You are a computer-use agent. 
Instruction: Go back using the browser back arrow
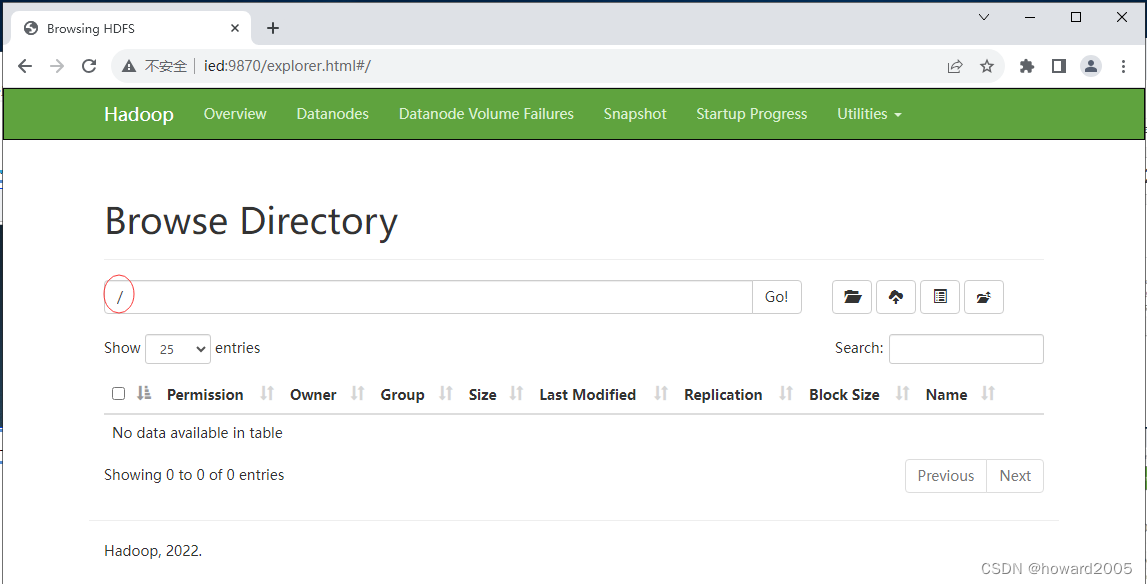tap(25, 66)
